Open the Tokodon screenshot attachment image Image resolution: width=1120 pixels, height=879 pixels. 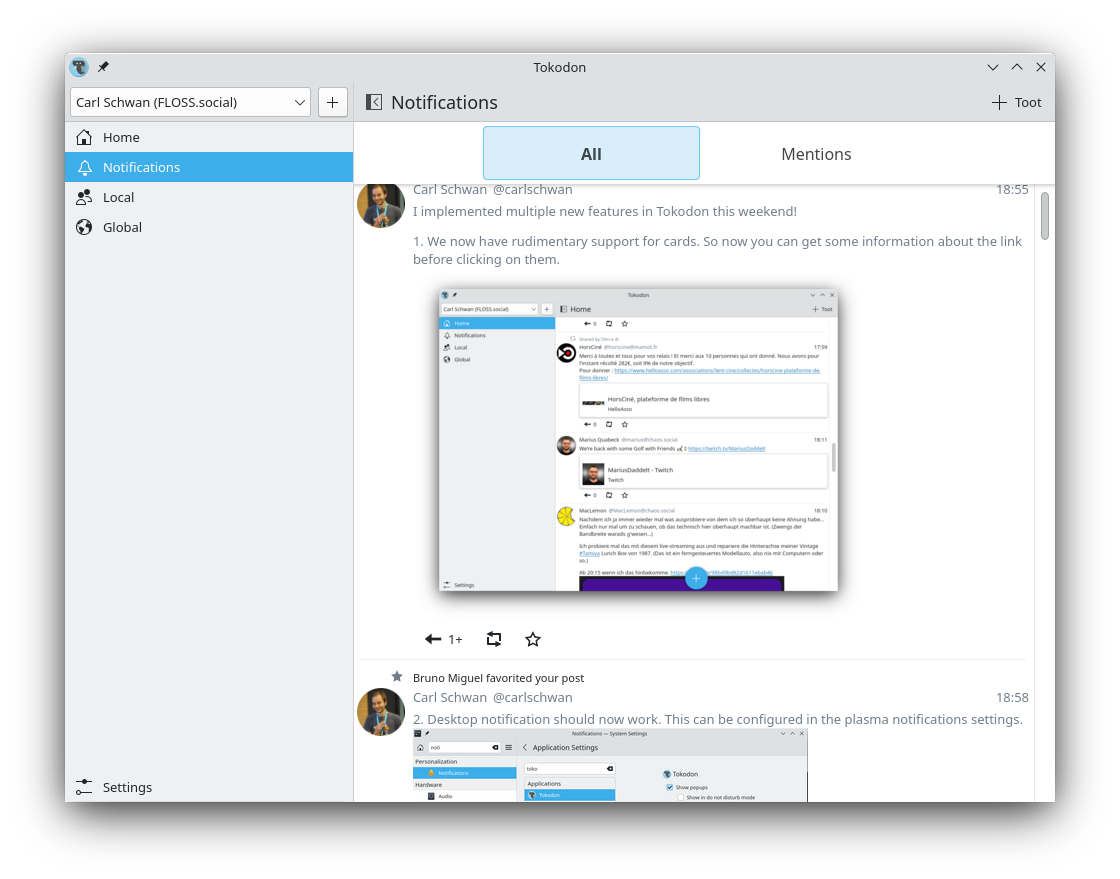(x=638, y=440)
